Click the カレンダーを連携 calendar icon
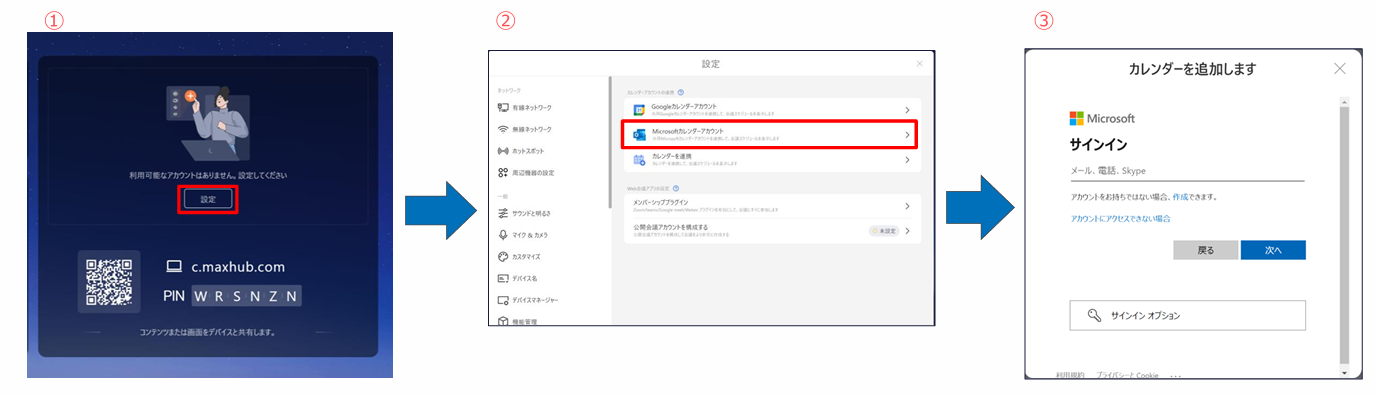The image size is (1377, 396). tap(639, 159)
